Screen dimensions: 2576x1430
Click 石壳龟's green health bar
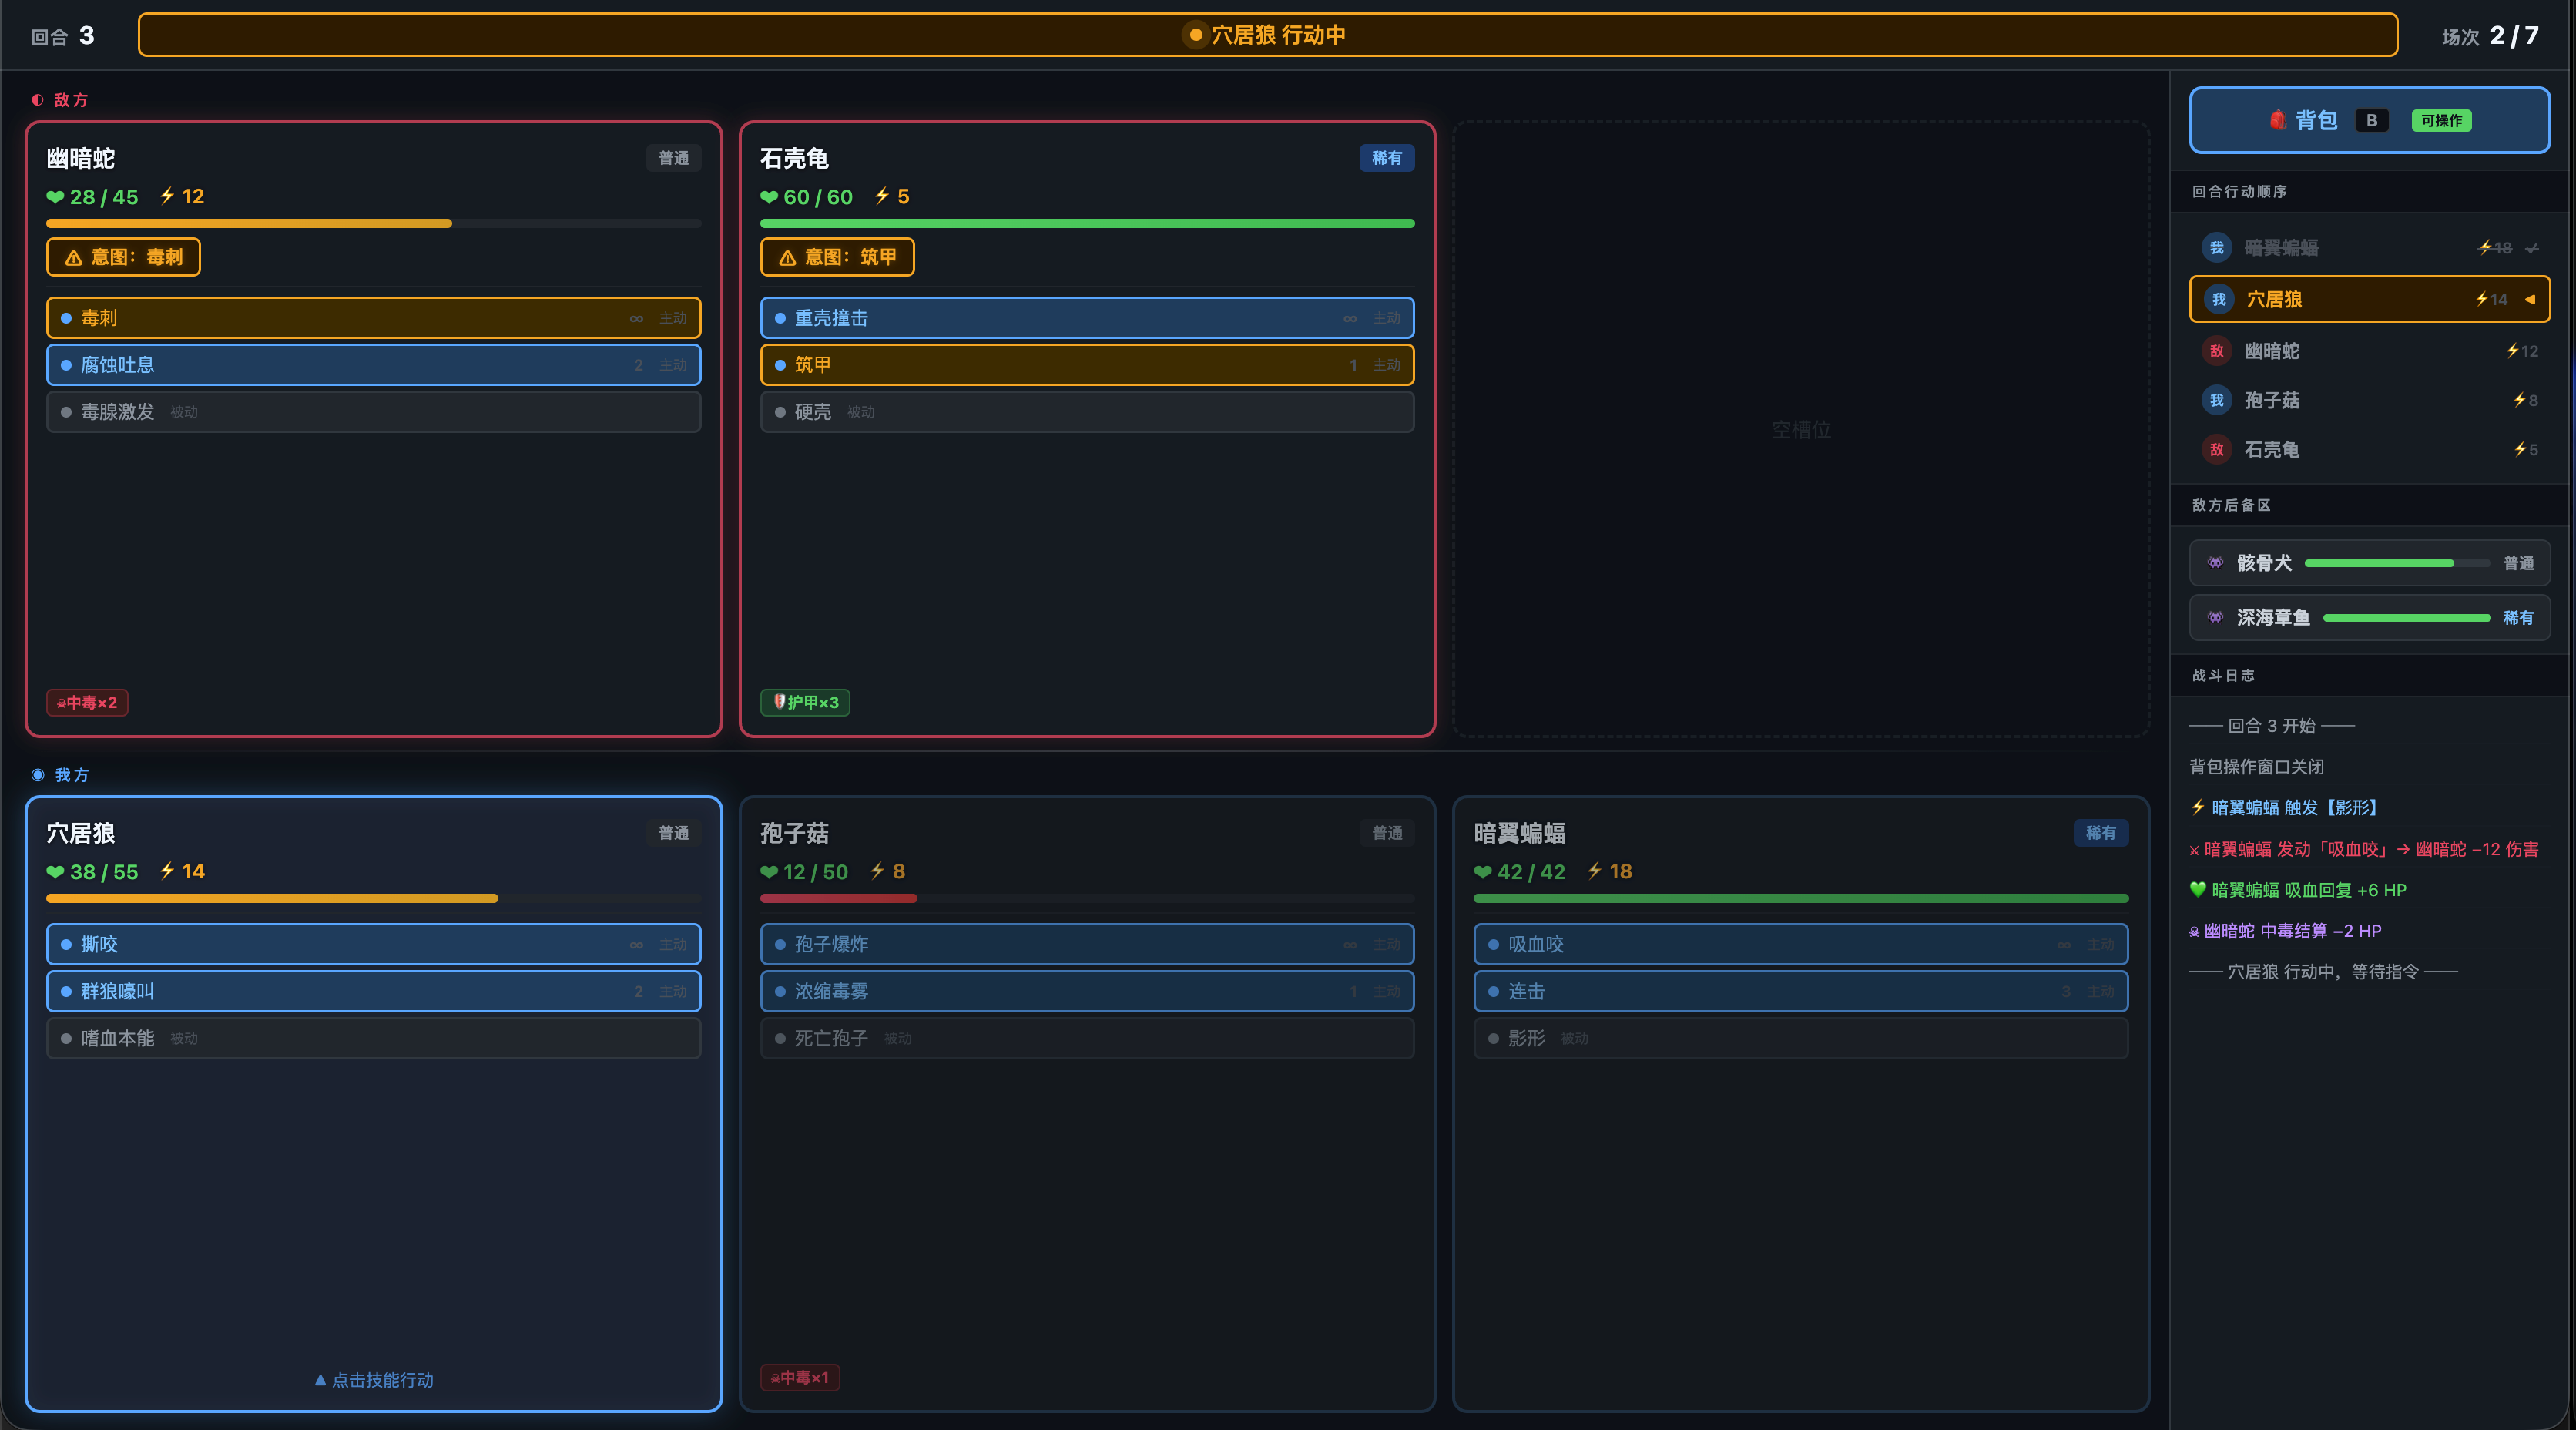1087,224
